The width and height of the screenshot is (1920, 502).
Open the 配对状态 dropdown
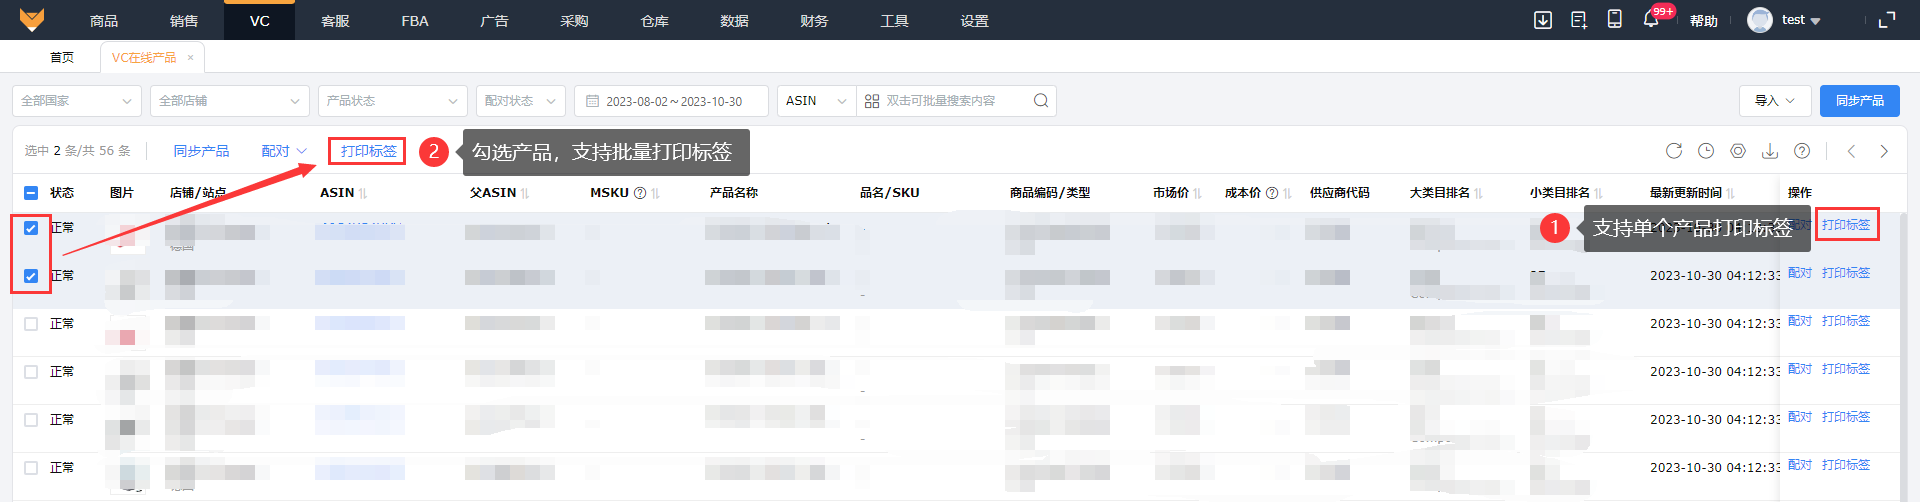pyautogui.click(x=521, y=101)
